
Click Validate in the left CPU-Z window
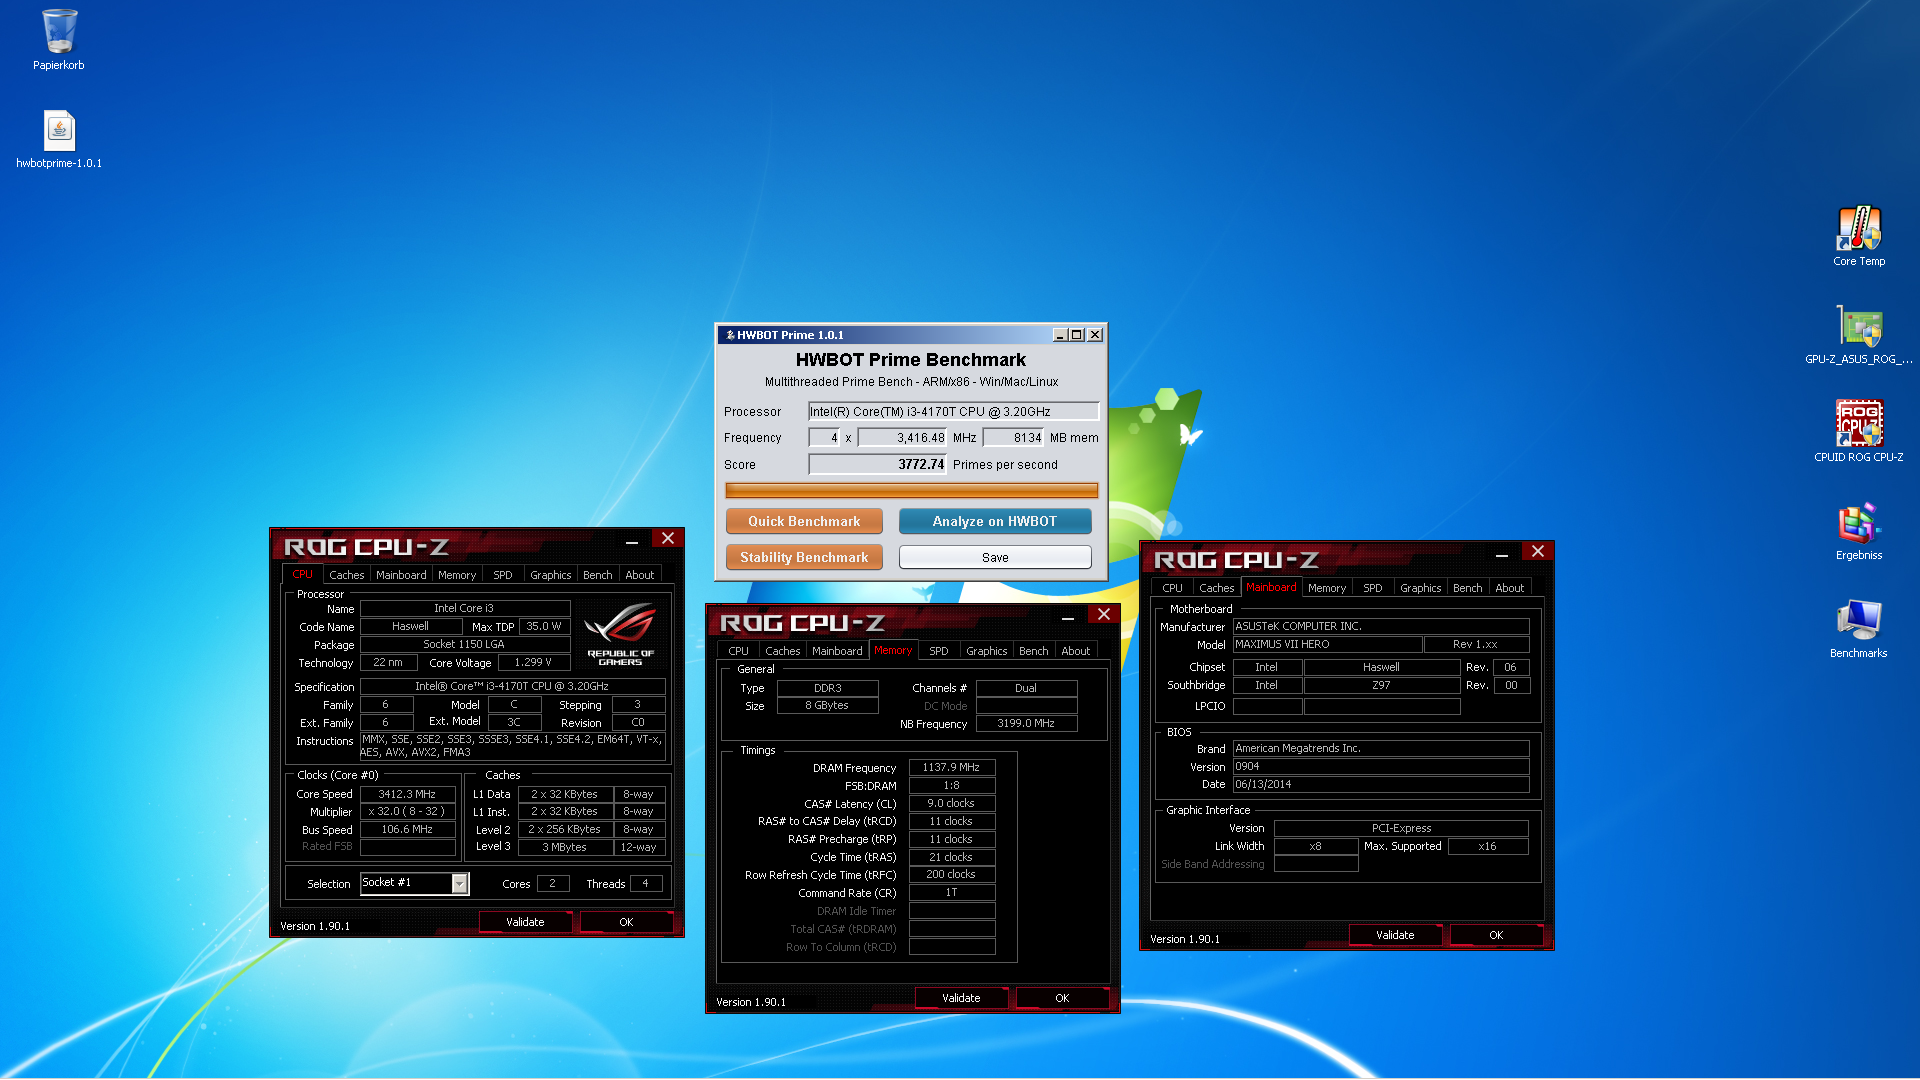525,922
